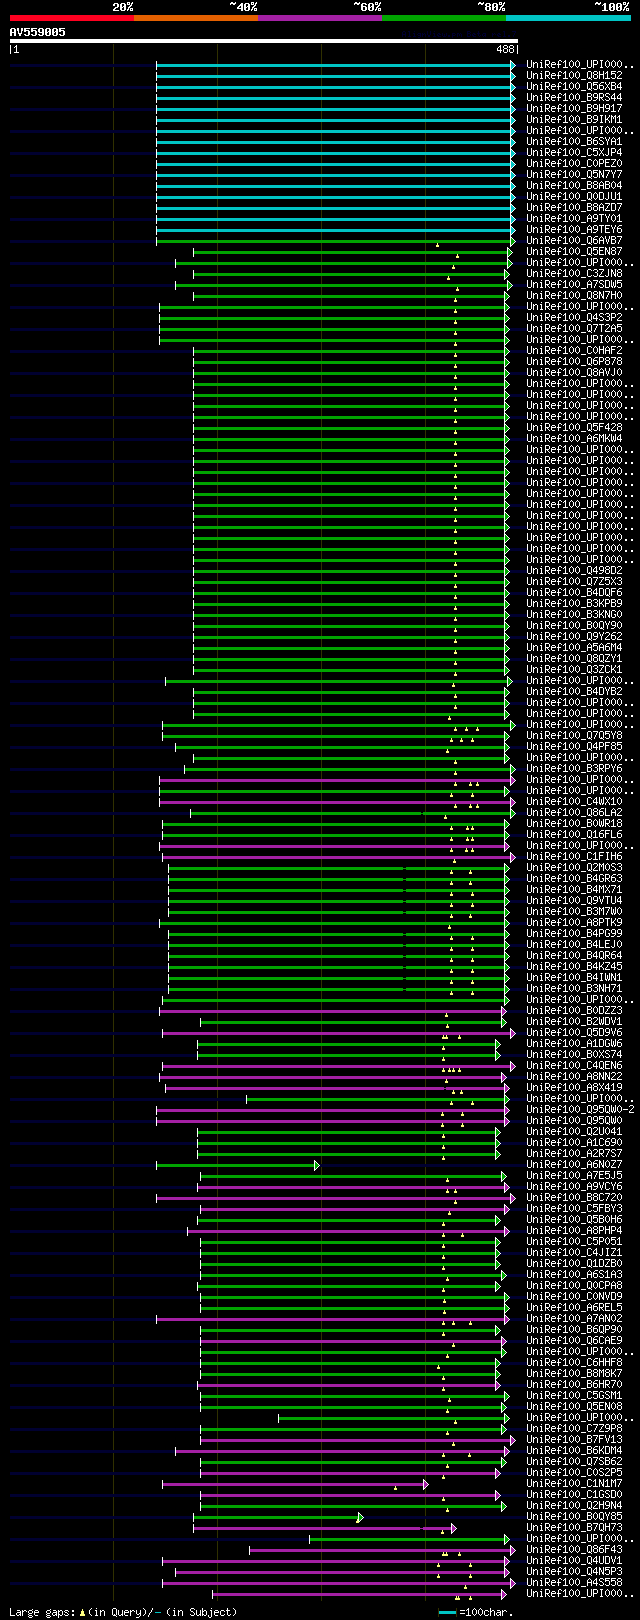Choose the UniRef100_Q6P878 label

tap(574, 361)
